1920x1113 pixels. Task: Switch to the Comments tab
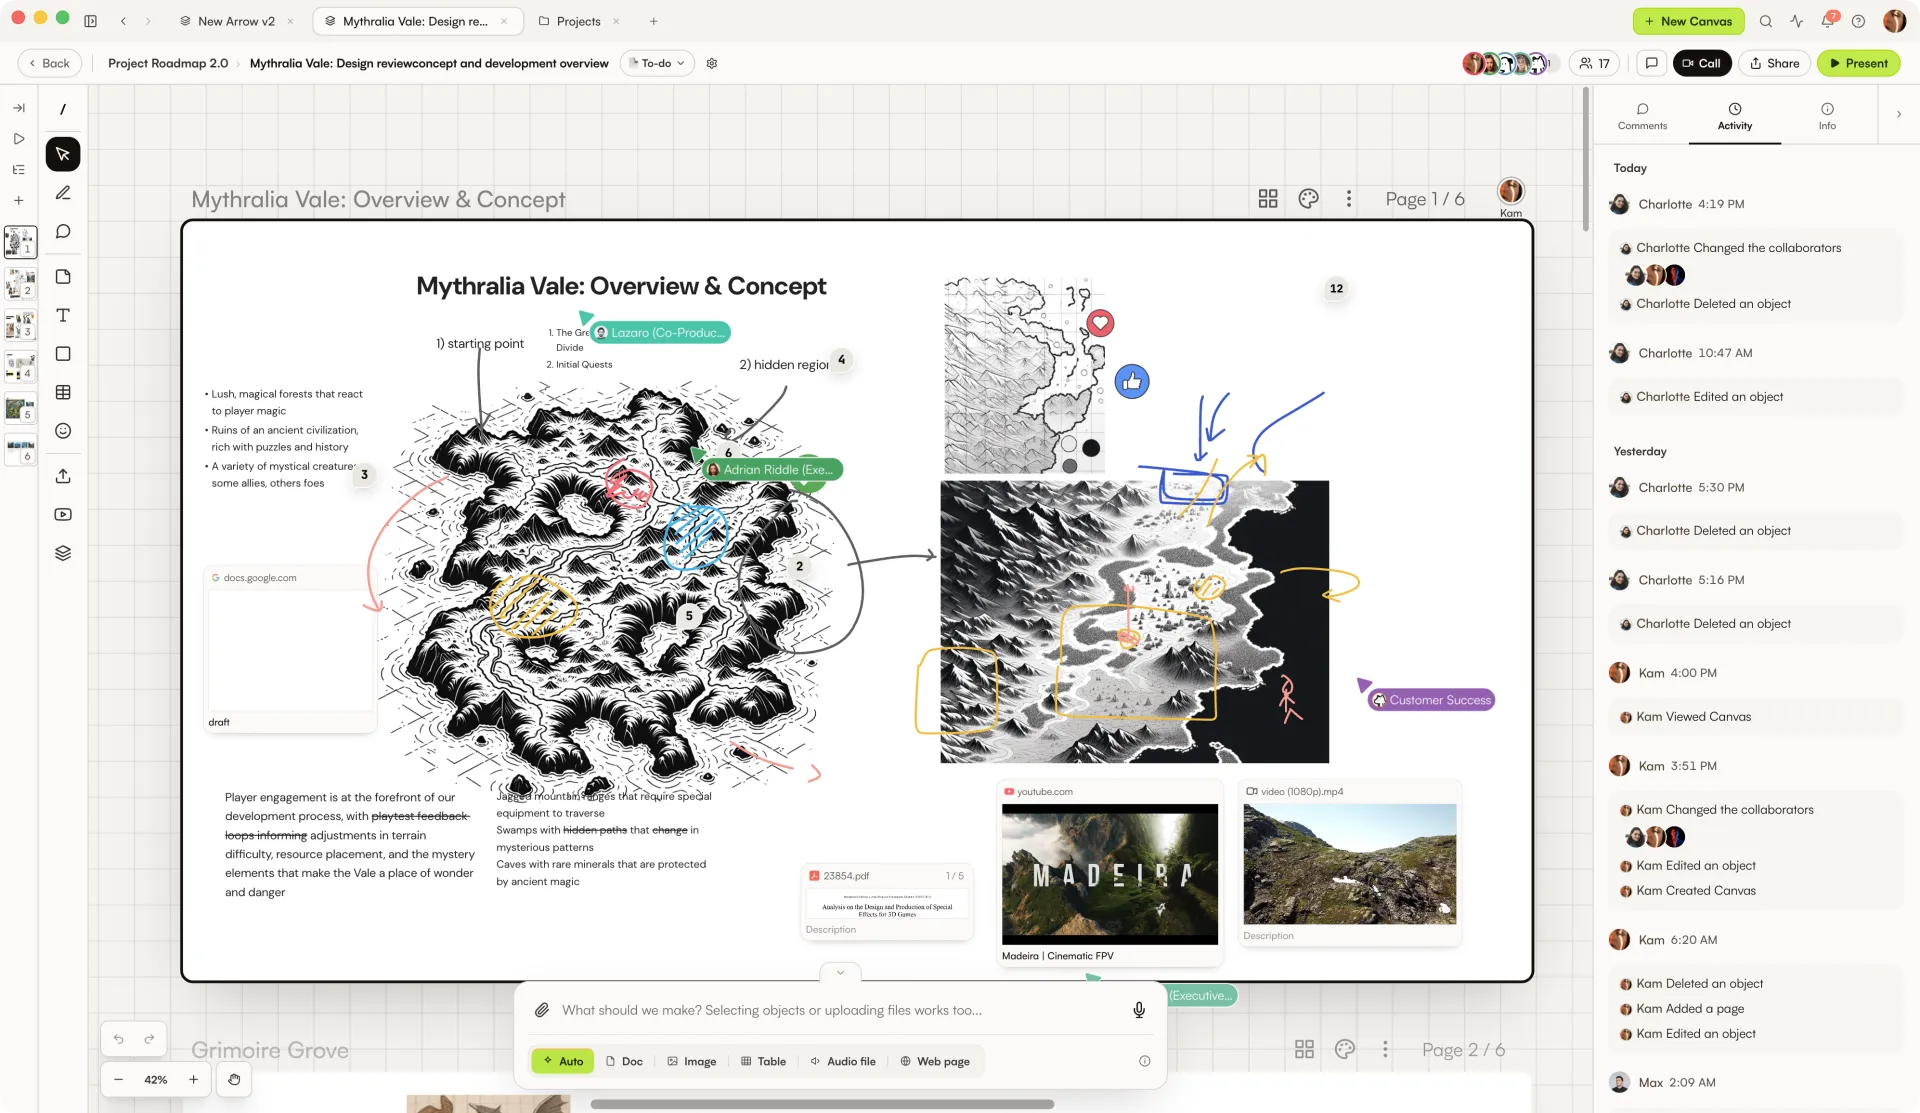click(1642, 116)
